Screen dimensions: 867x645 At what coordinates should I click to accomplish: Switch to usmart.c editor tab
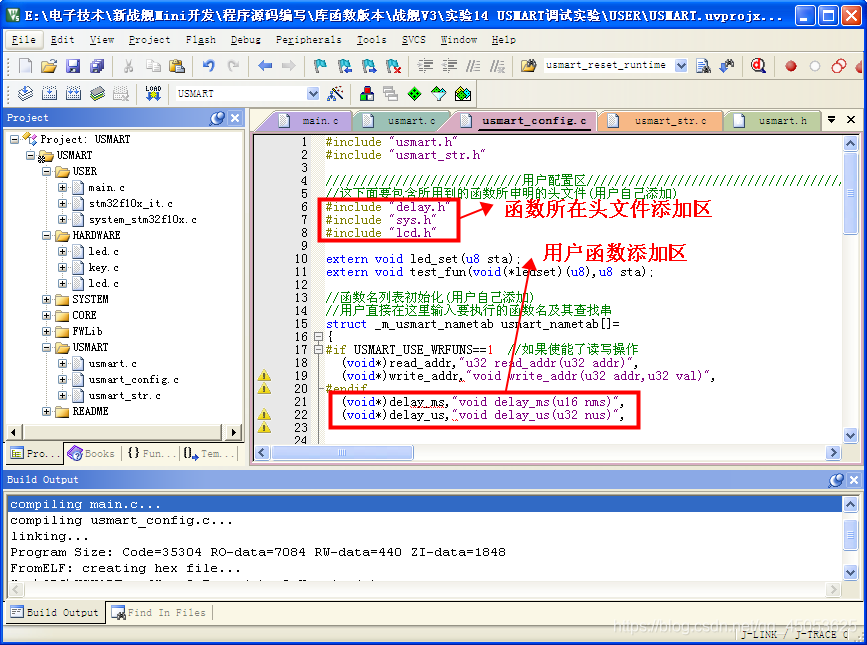point(404,120)
